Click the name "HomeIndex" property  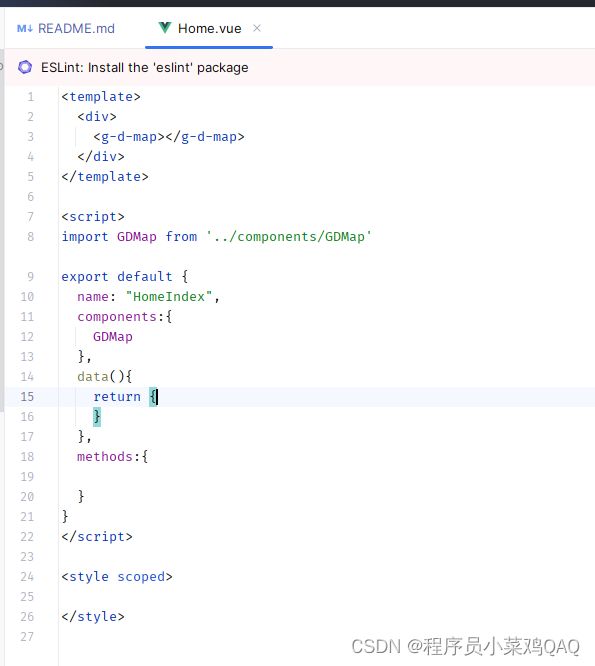[148, 296]
